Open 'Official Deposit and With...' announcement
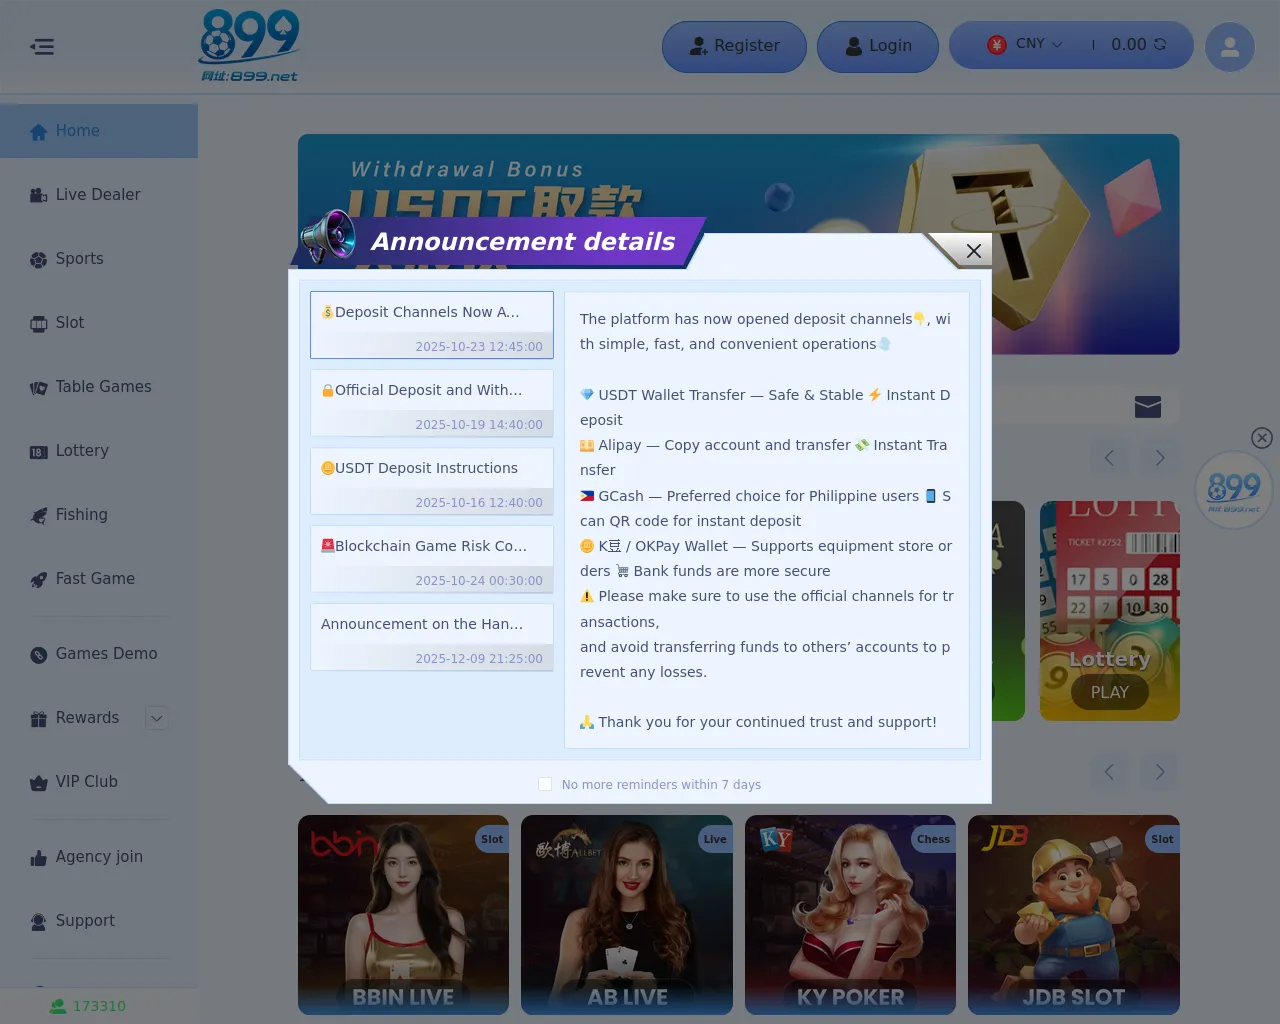The image size is (1280, 1024). tap(432, 403)
